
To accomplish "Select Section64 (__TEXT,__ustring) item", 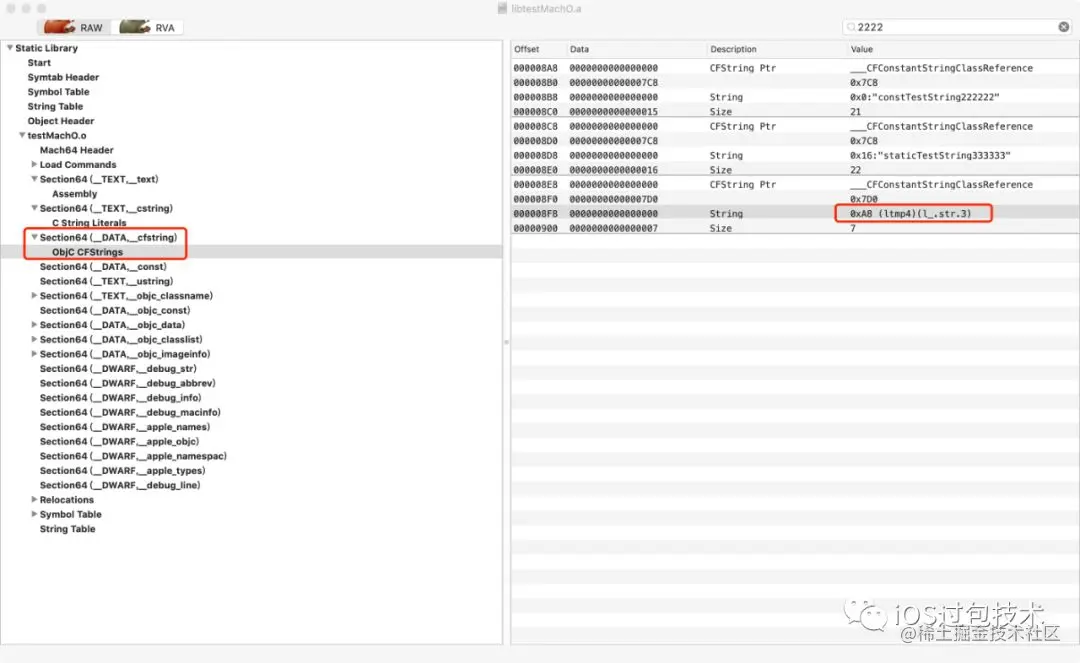I will tap(107, 281).
